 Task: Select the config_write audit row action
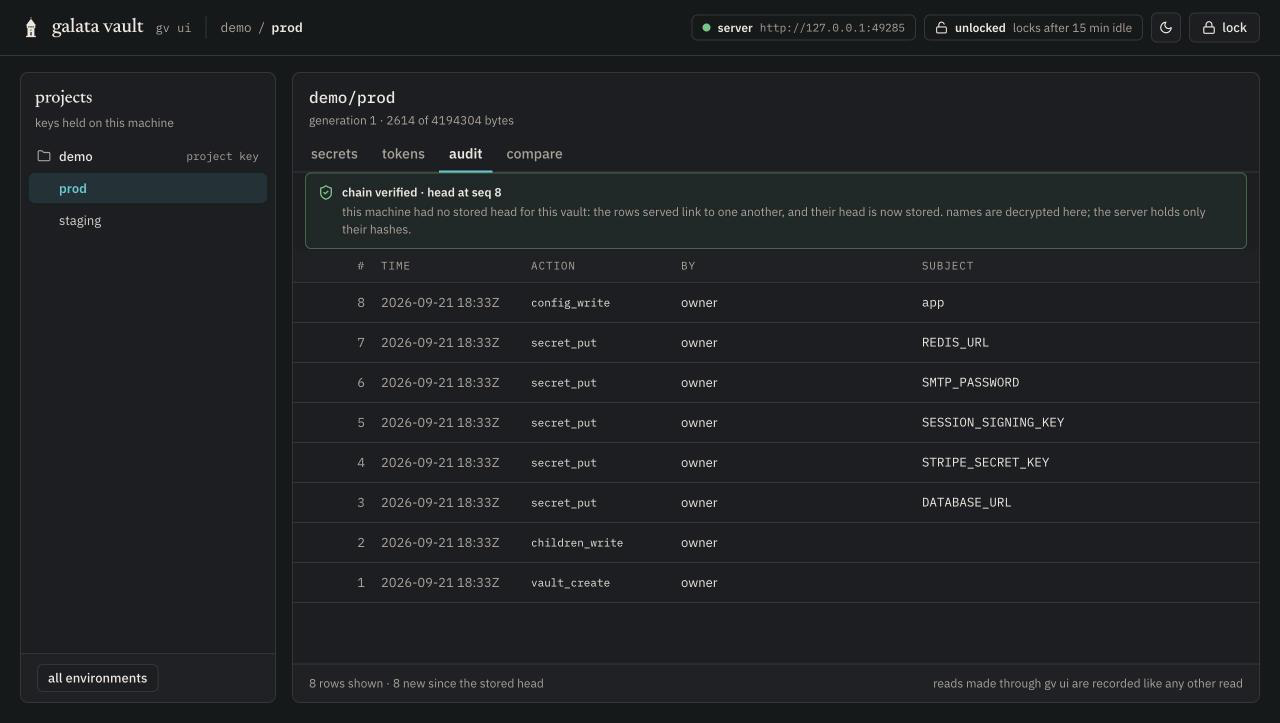point(570,303)
